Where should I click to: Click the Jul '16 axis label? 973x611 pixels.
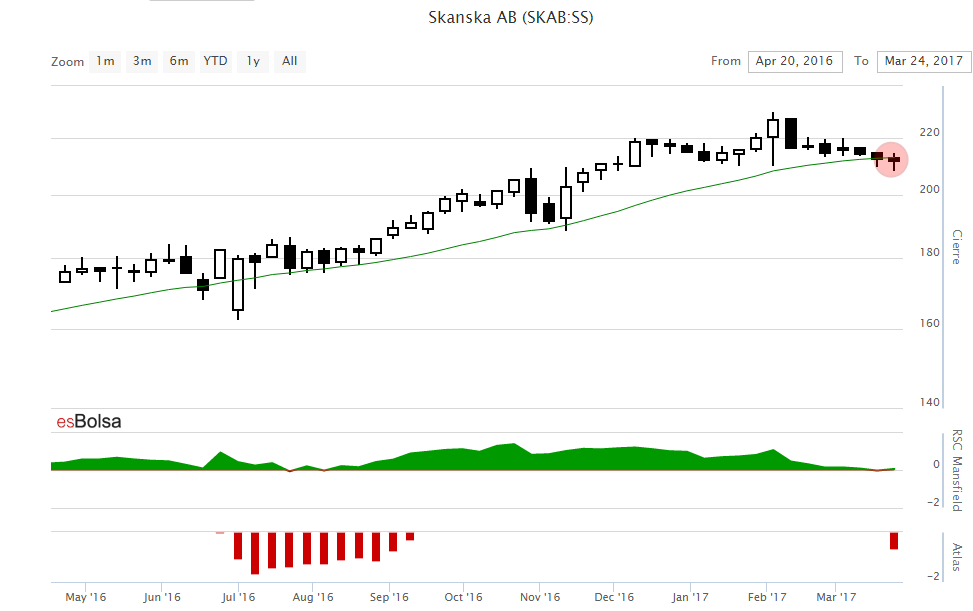(238, 597)
